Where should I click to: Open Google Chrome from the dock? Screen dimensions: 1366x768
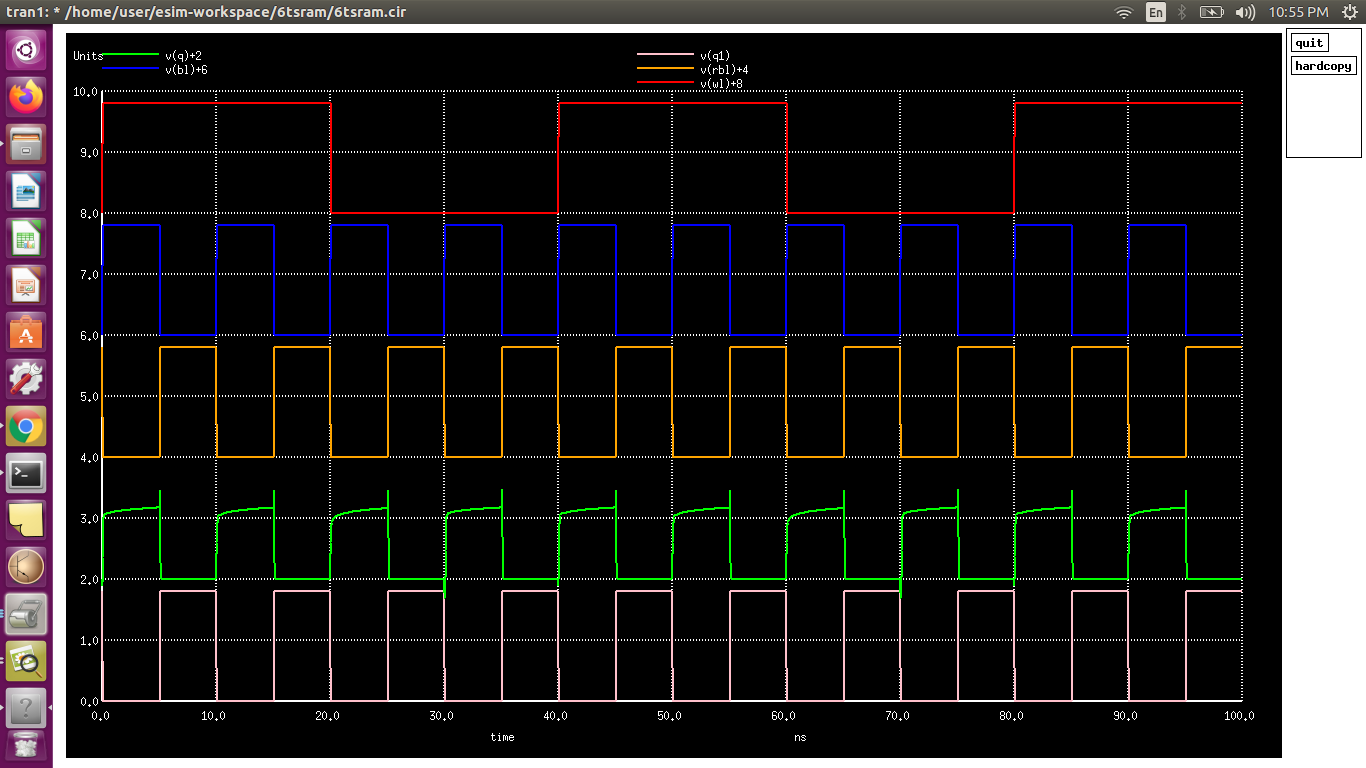25,425
